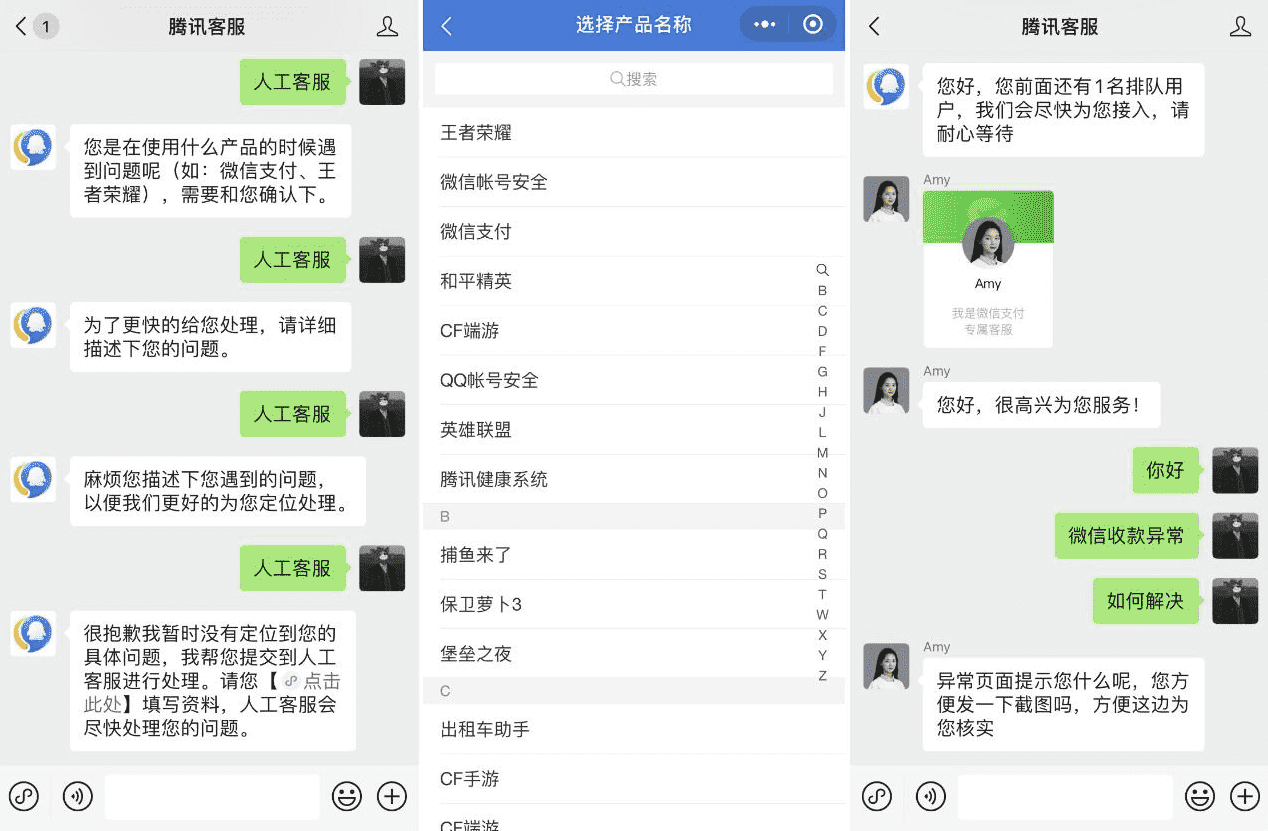Jump to letter G in the index
The height and width of the screenshot is (831, 1268).
822,372
